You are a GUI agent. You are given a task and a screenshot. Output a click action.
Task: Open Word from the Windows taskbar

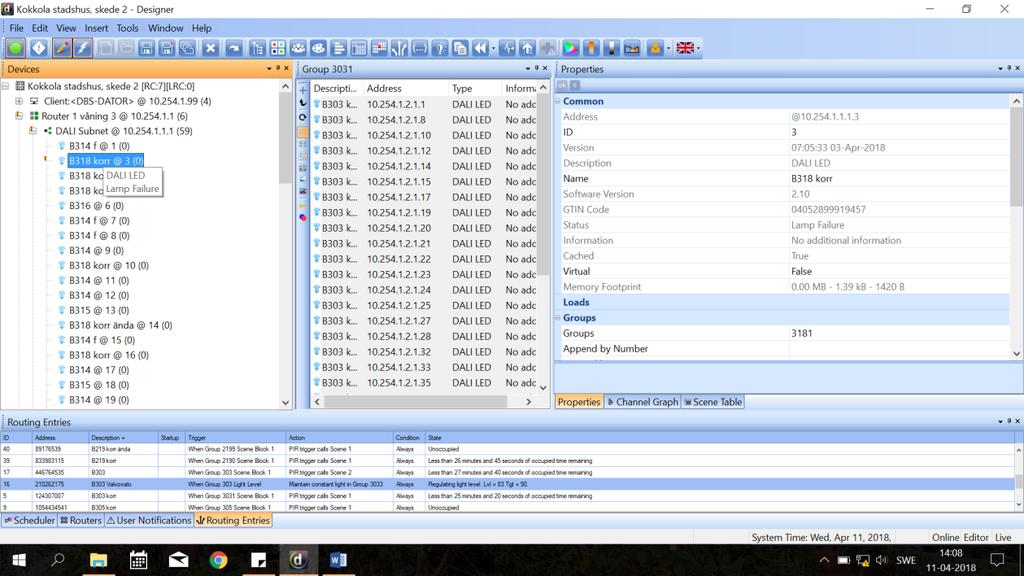[338, 560]
